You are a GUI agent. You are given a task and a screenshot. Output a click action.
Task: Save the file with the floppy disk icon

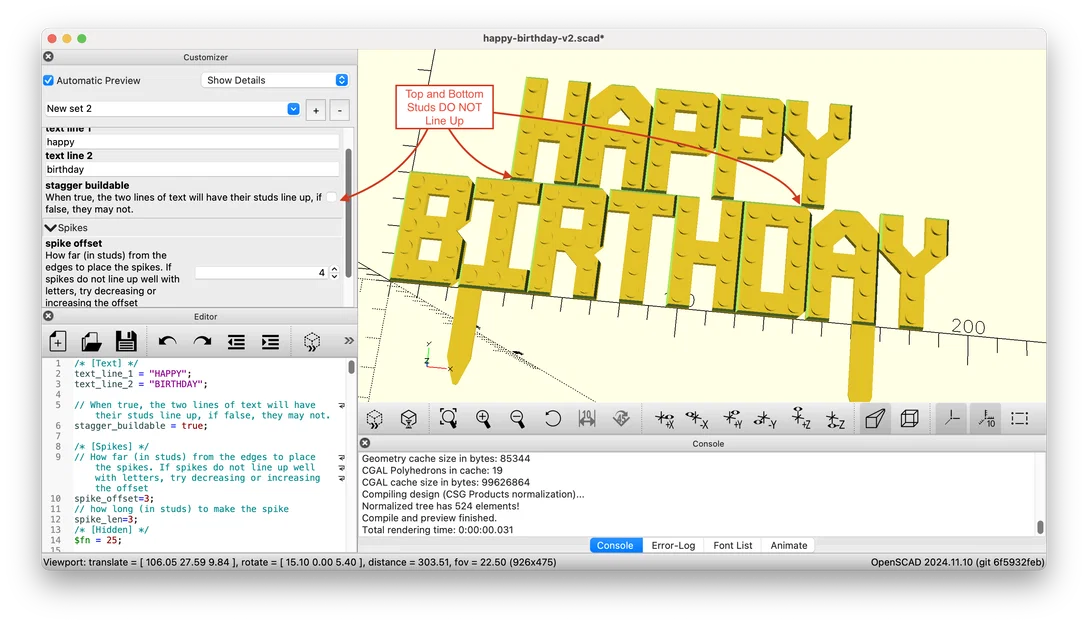[x=126, y=341]
